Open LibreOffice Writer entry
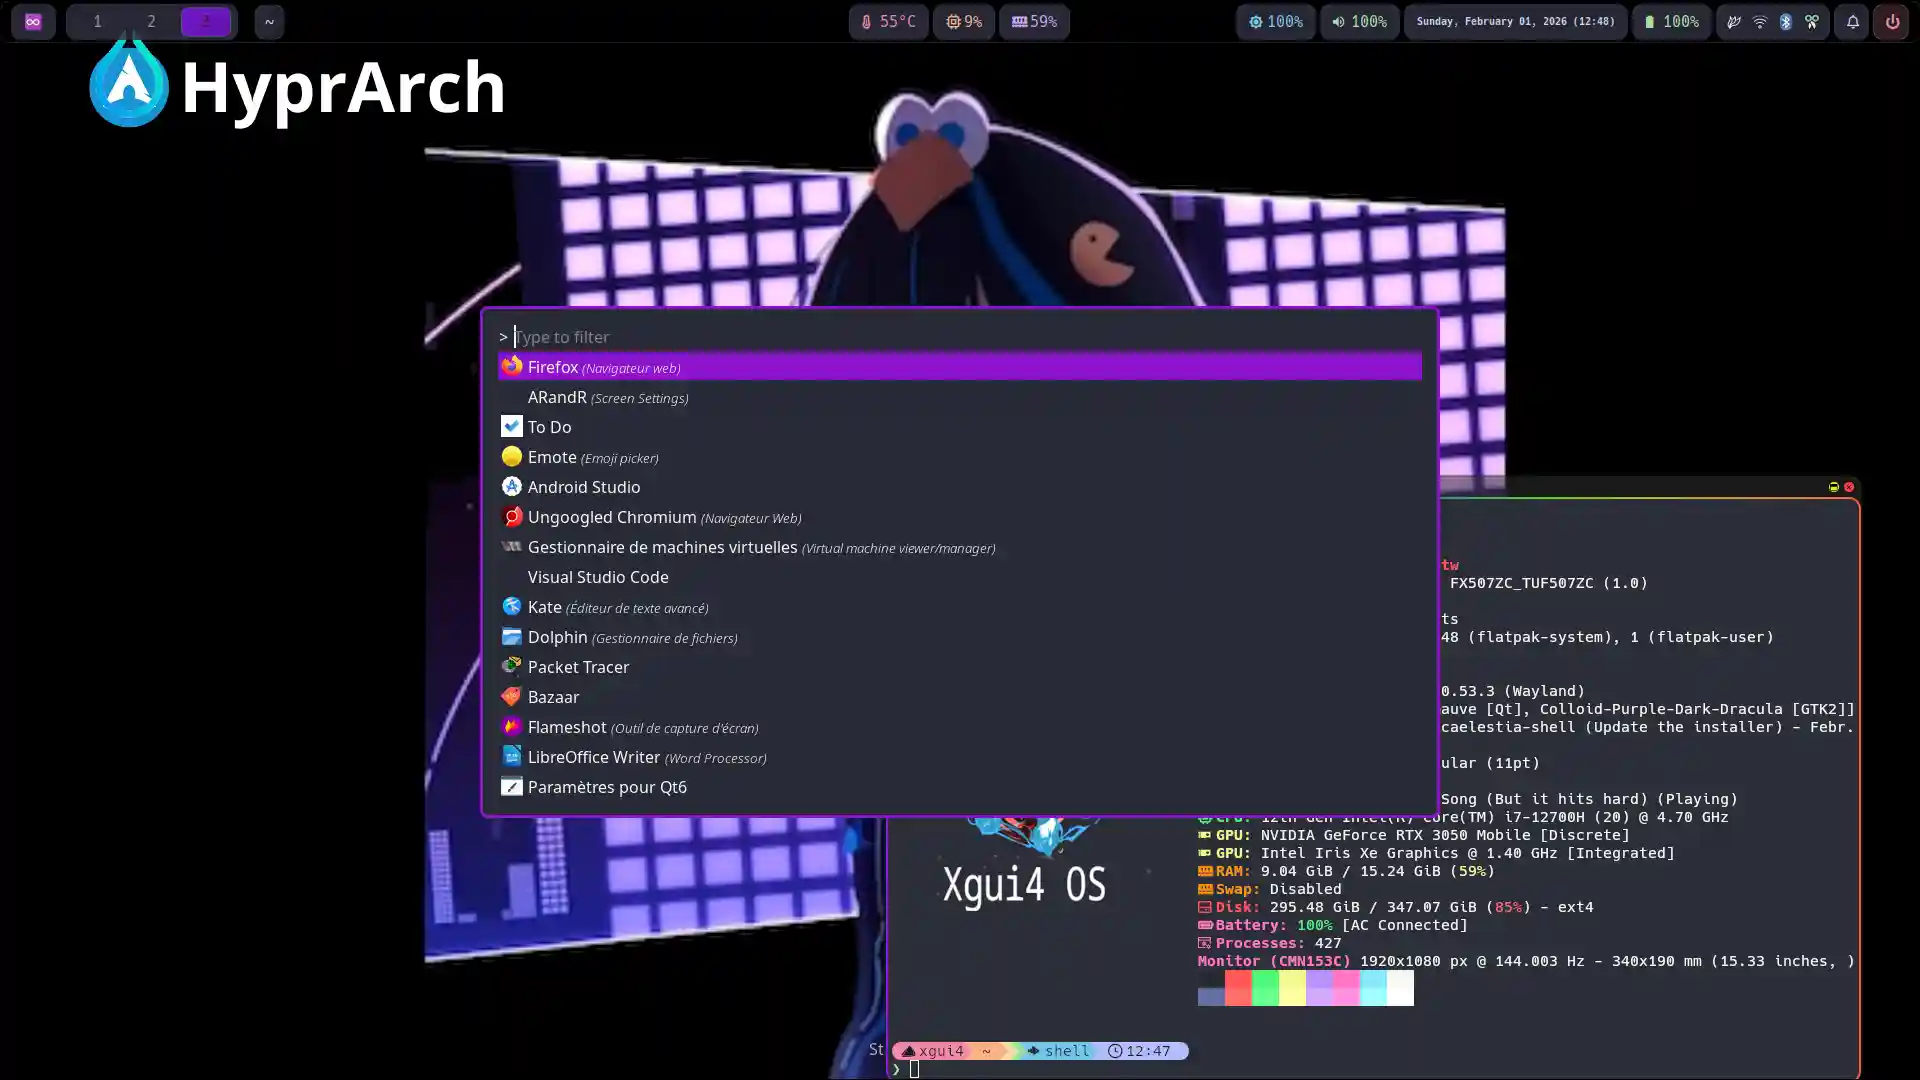This screenshot has width=1920, height=1080. click(x=960, y=756)
